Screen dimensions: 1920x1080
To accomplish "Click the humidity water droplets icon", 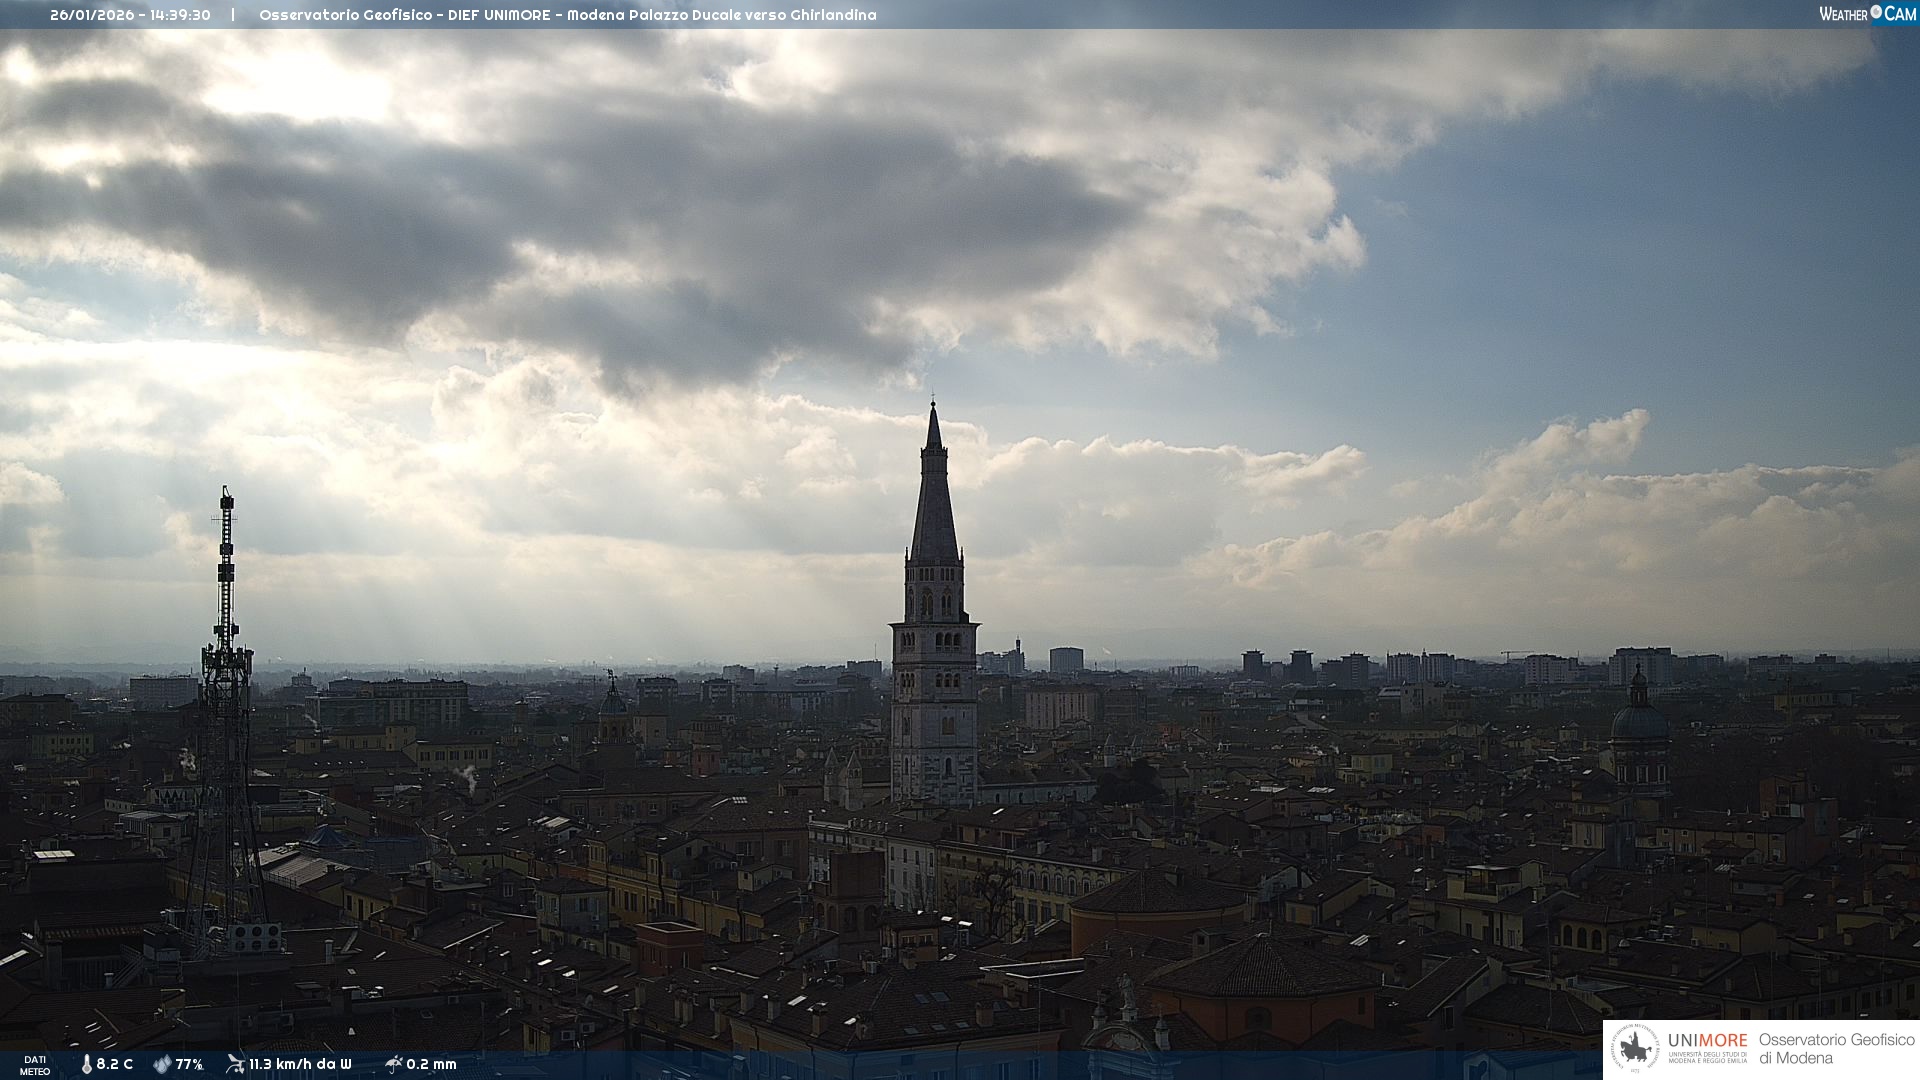I will 162,1064.
